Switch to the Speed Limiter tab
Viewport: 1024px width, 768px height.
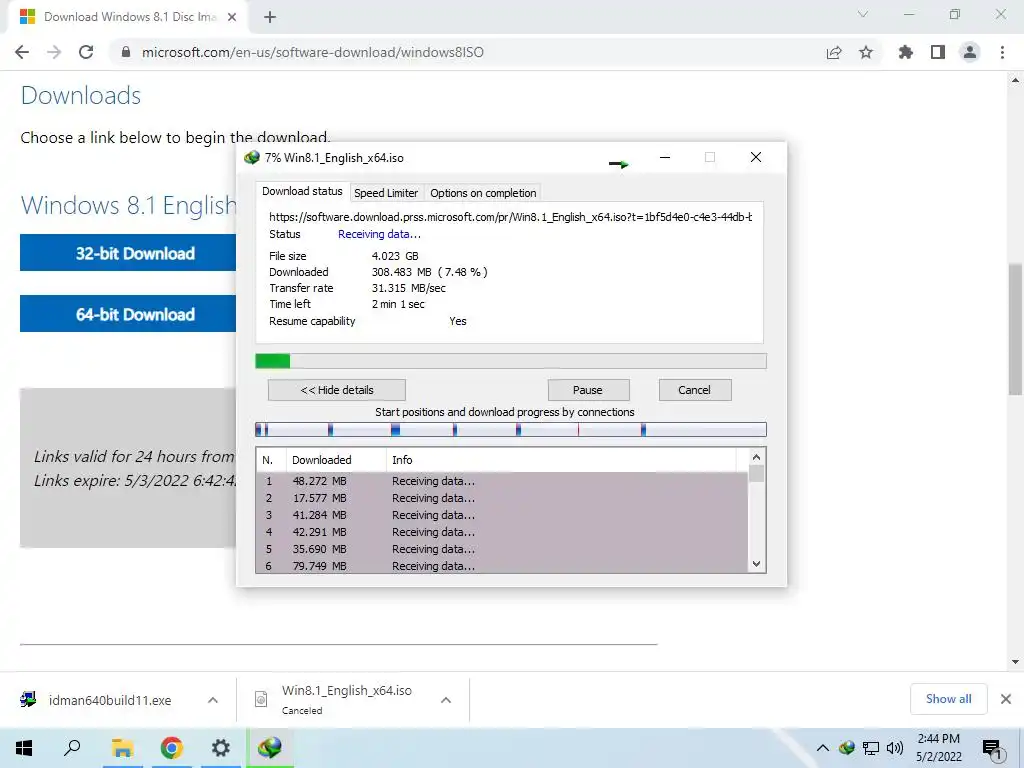(x=386, y=193)
